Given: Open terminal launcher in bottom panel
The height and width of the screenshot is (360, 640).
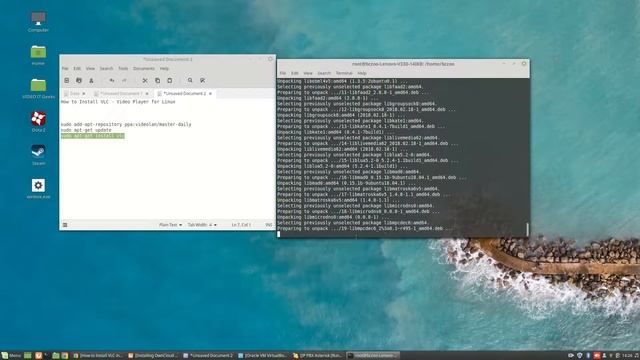Looking at the screenshot, I should (46, 356).
